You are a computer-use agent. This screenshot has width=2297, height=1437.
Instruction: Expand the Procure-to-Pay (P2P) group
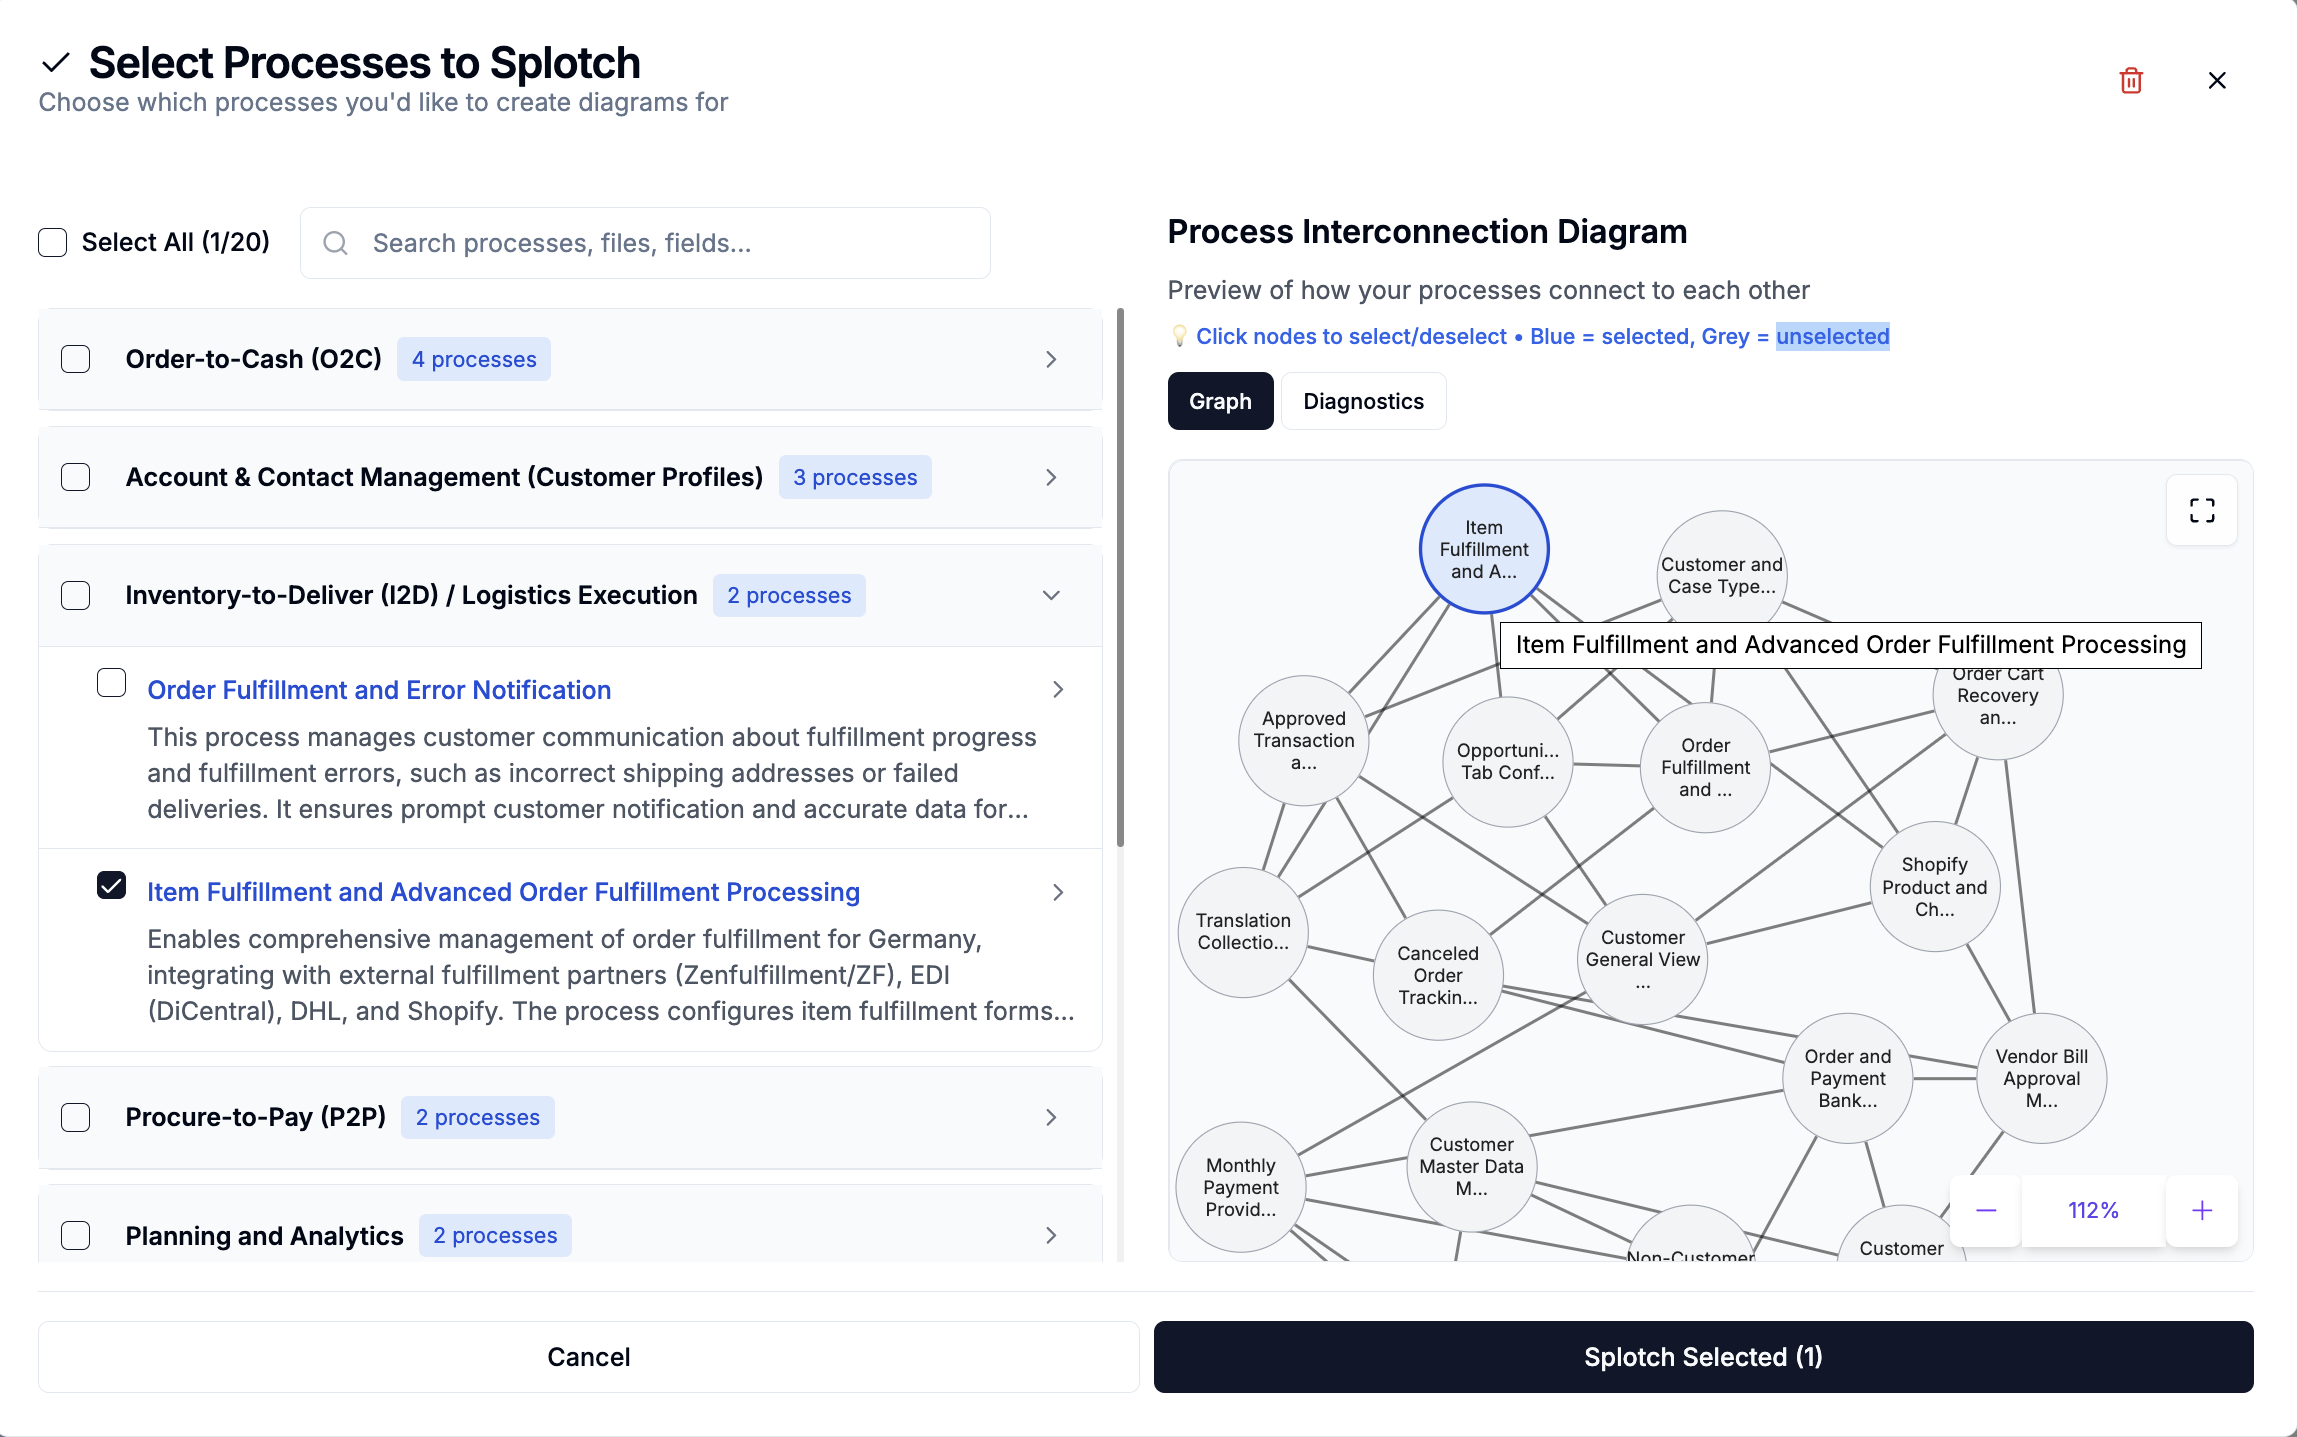pyautogui.click(x=1051, y=1117)
